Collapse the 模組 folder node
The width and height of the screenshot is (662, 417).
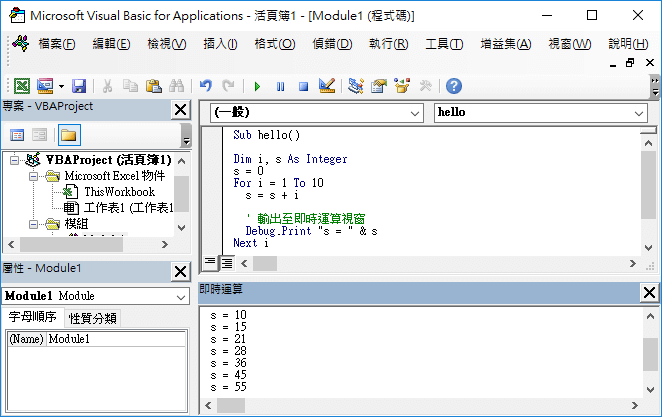33,224
